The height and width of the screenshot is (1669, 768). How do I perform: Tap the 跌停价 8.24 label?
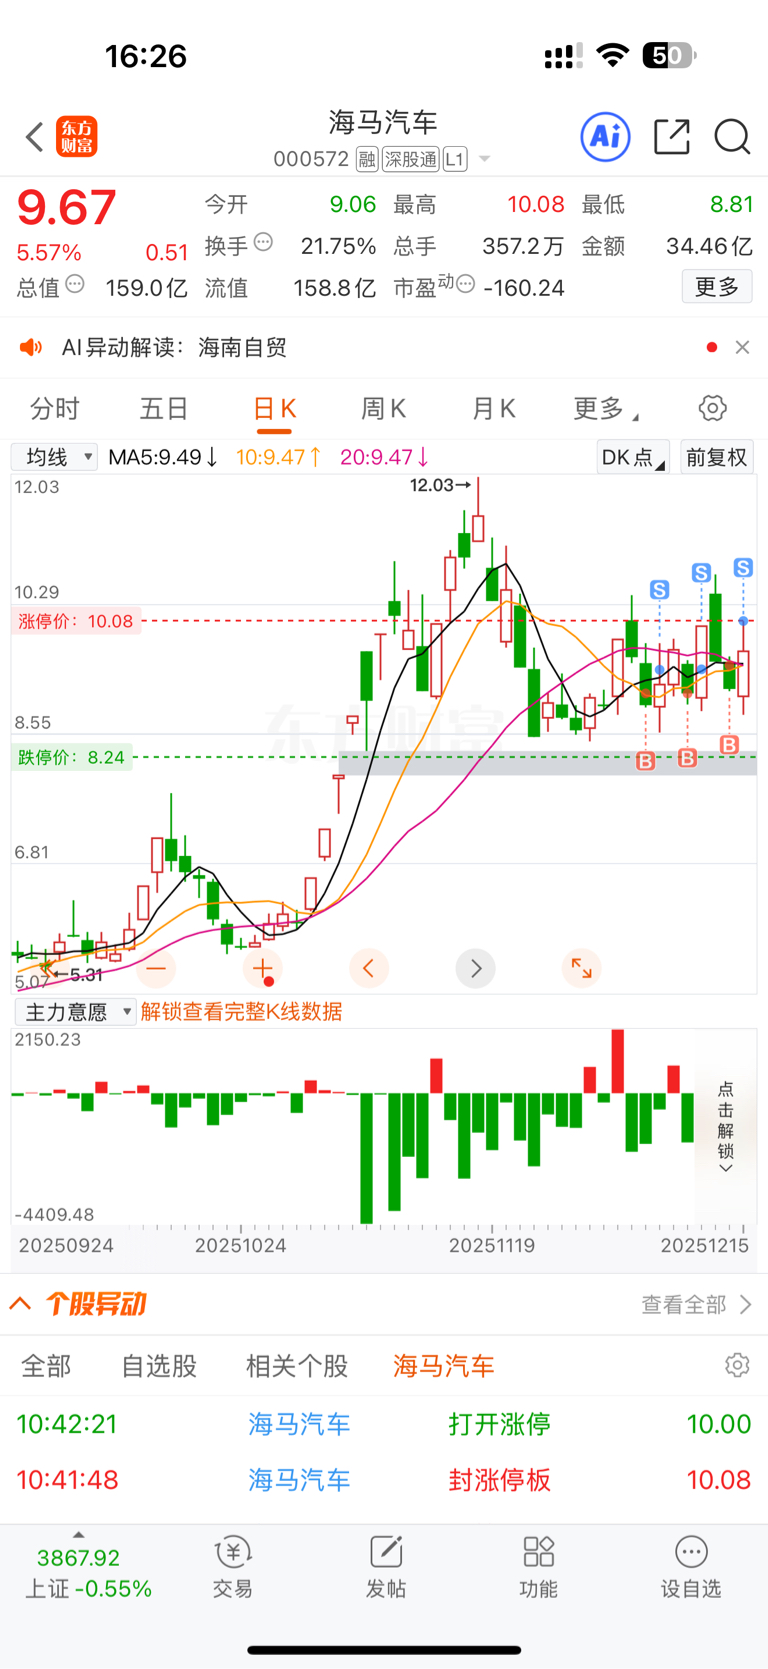pos(72,757)
